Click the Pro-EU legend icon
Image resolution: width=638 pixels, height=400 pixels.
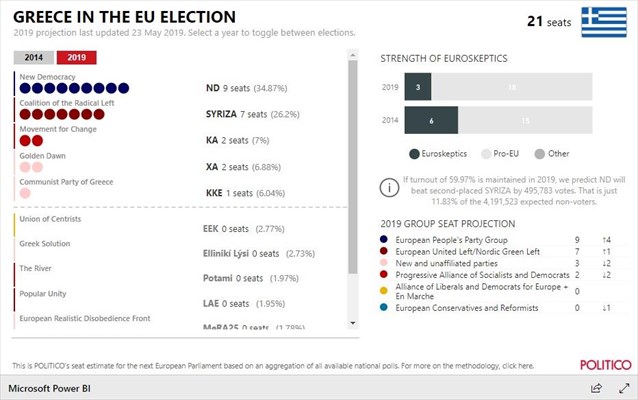click(486, 154)
